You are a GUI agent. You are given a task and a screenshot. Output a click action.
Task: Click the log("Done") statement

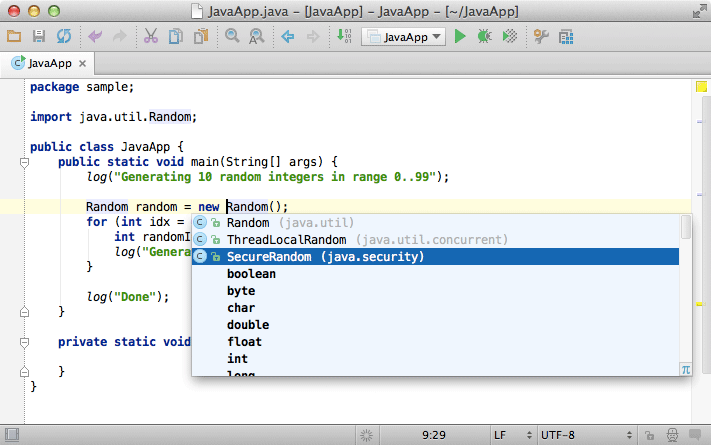click(x=128, y=297)
